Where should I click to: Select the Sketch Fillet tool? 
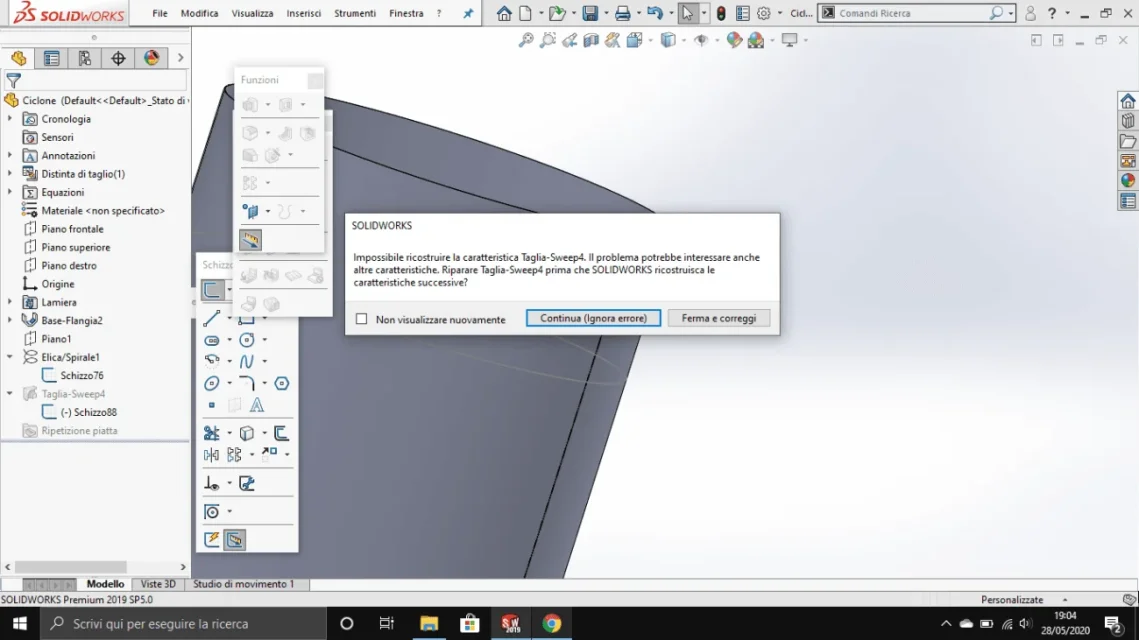tap(246, 383)
